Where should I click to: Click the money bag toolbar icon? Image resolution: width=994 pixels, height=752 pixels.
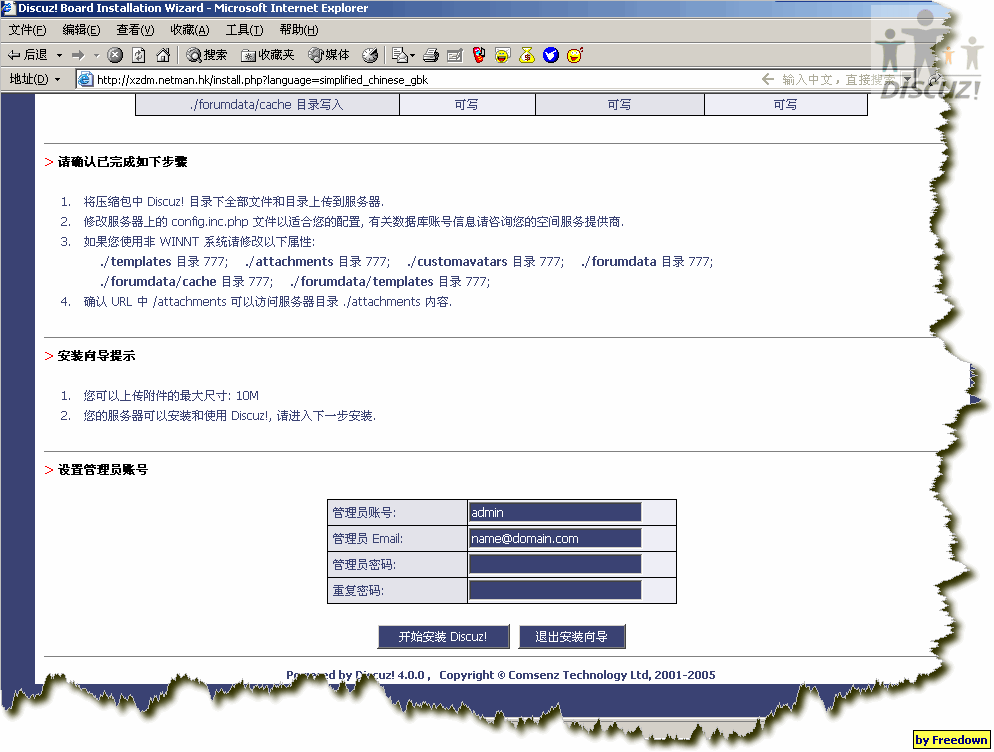tap(527, 55)
